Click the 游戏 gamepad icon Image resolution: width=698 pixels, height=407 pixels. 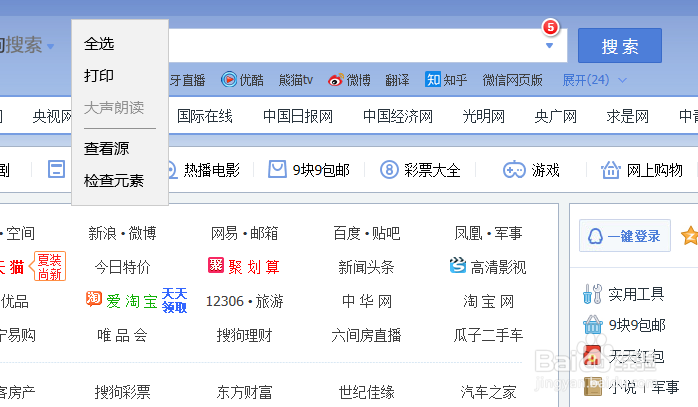coord(514,170)
